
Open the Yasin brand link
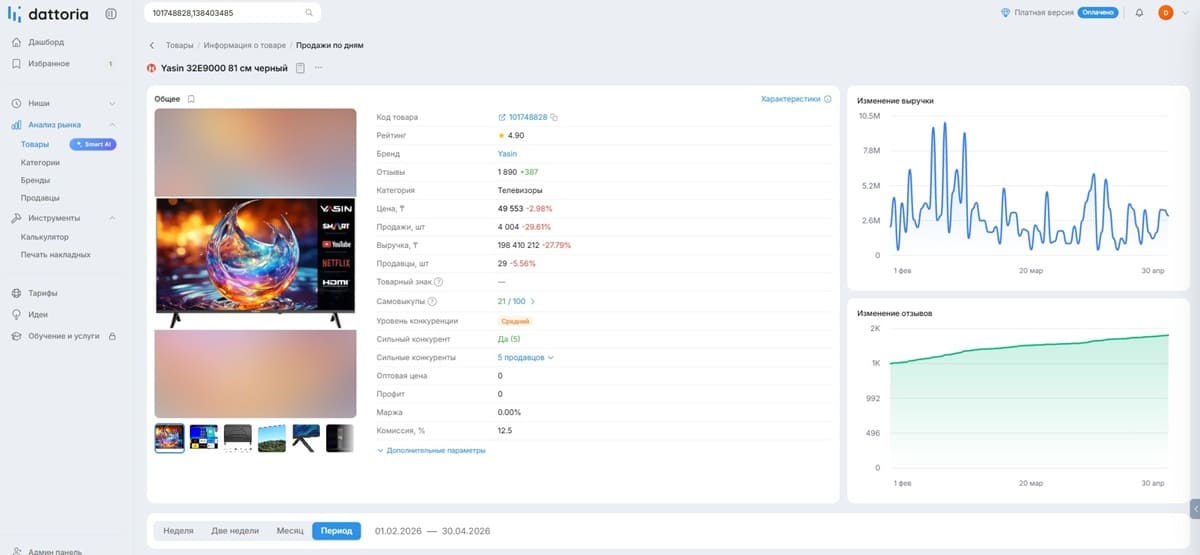pyautogui.click(x=507, y=154)
